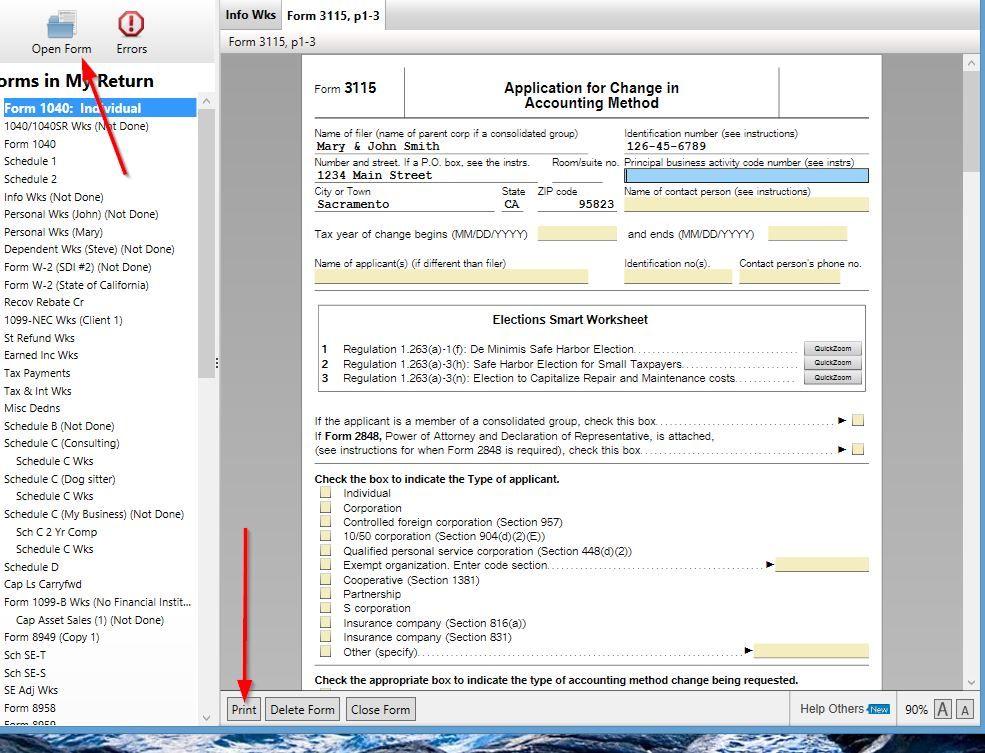
Task: Check Controlled foreign corporation (Section 957) box
Action: click(325, 521)
